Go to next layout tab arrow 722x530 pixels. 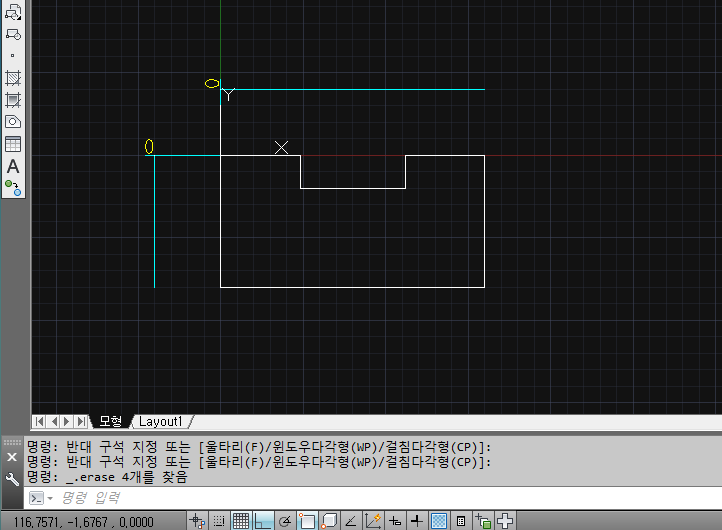pyautogui.click(x=67, y=421)
